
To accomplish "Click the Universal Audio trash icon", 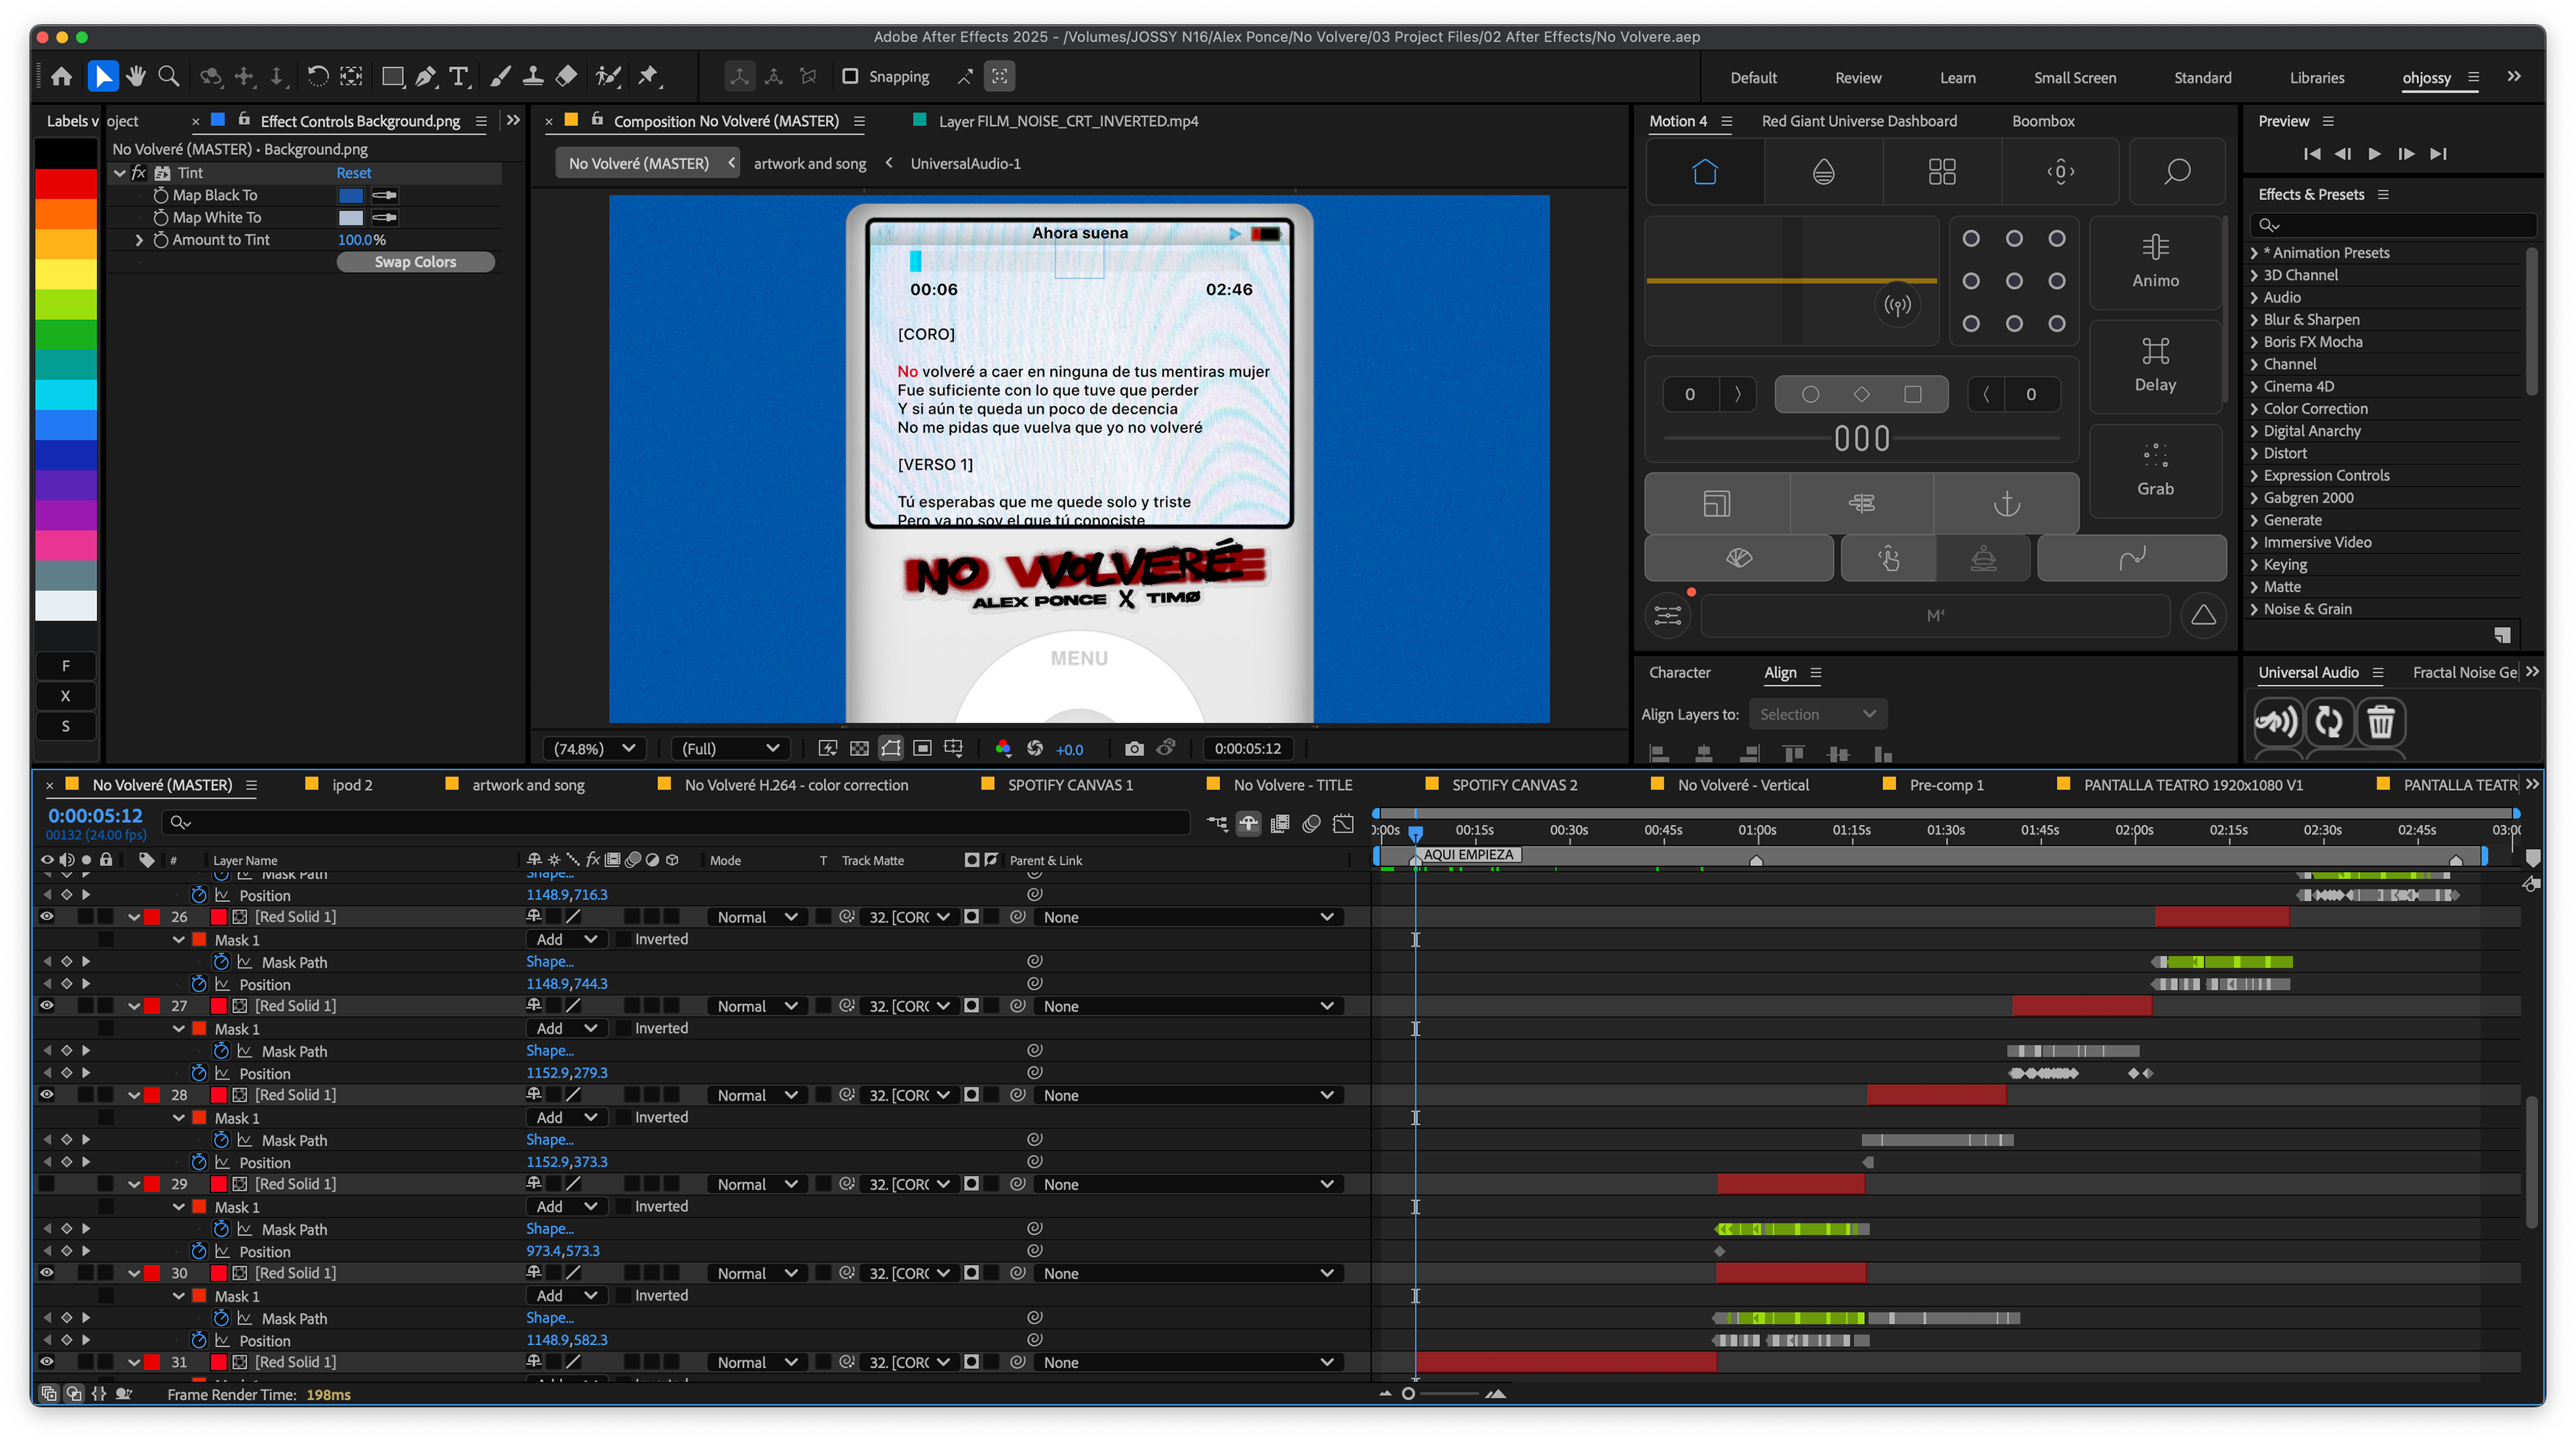I will tap(2380, 721).
